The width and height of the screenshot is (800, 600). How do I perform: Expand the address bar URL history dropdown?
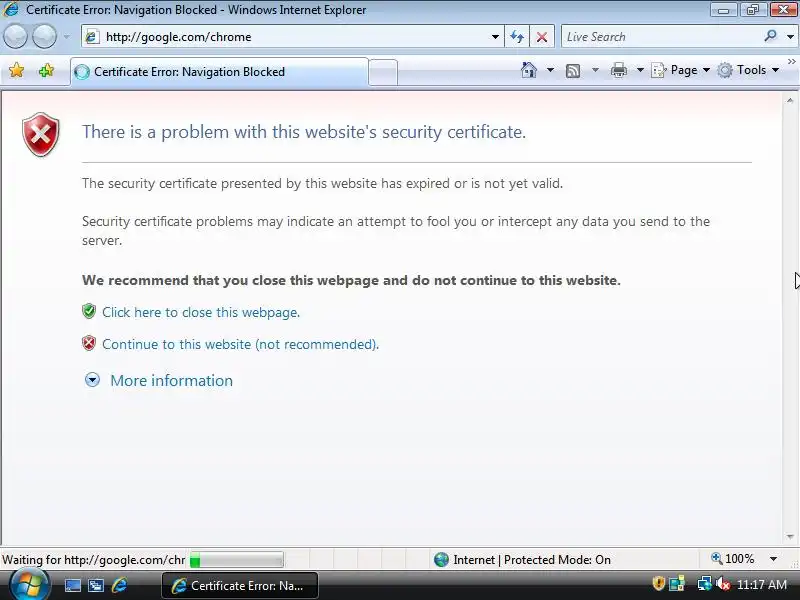pyautogui.click(x=495, y=37)
